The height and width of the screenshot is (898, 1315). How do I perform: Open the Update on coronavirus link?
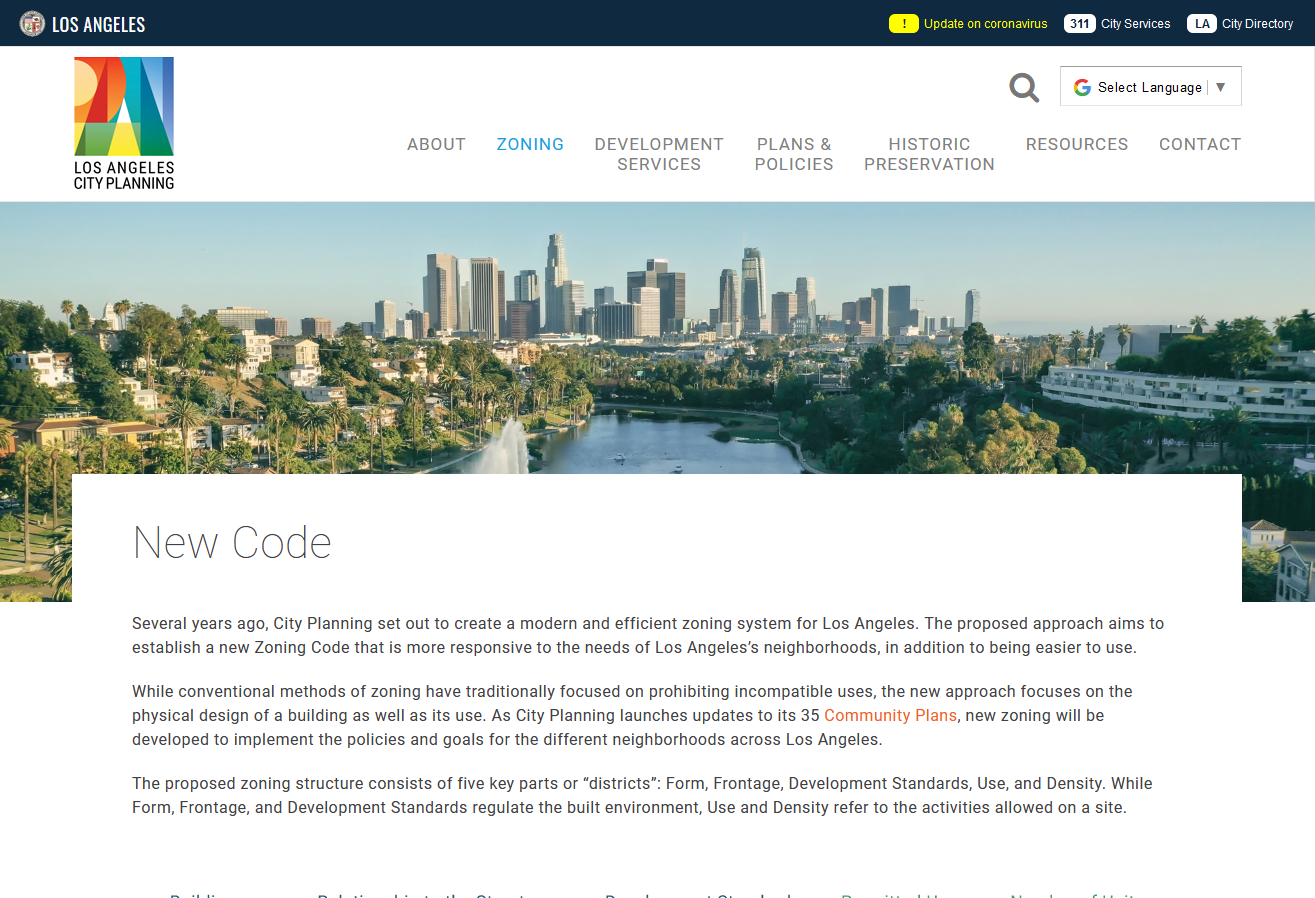tap(985, 24)
